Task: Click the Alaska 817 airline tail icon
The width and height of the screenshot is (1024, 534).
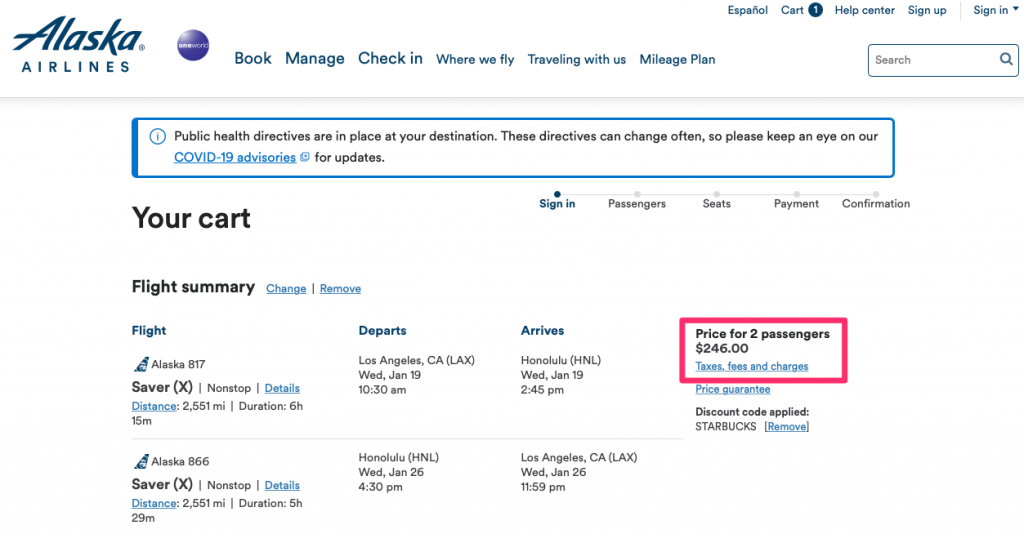Action: click(140, 364)
